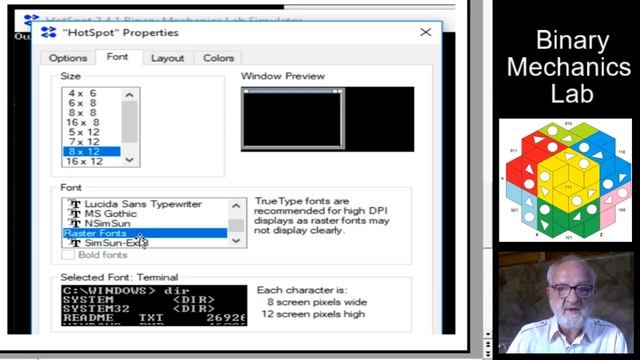Click the Size list scroll-down arrow
This screenshot has height=360, width=640.
129,160
